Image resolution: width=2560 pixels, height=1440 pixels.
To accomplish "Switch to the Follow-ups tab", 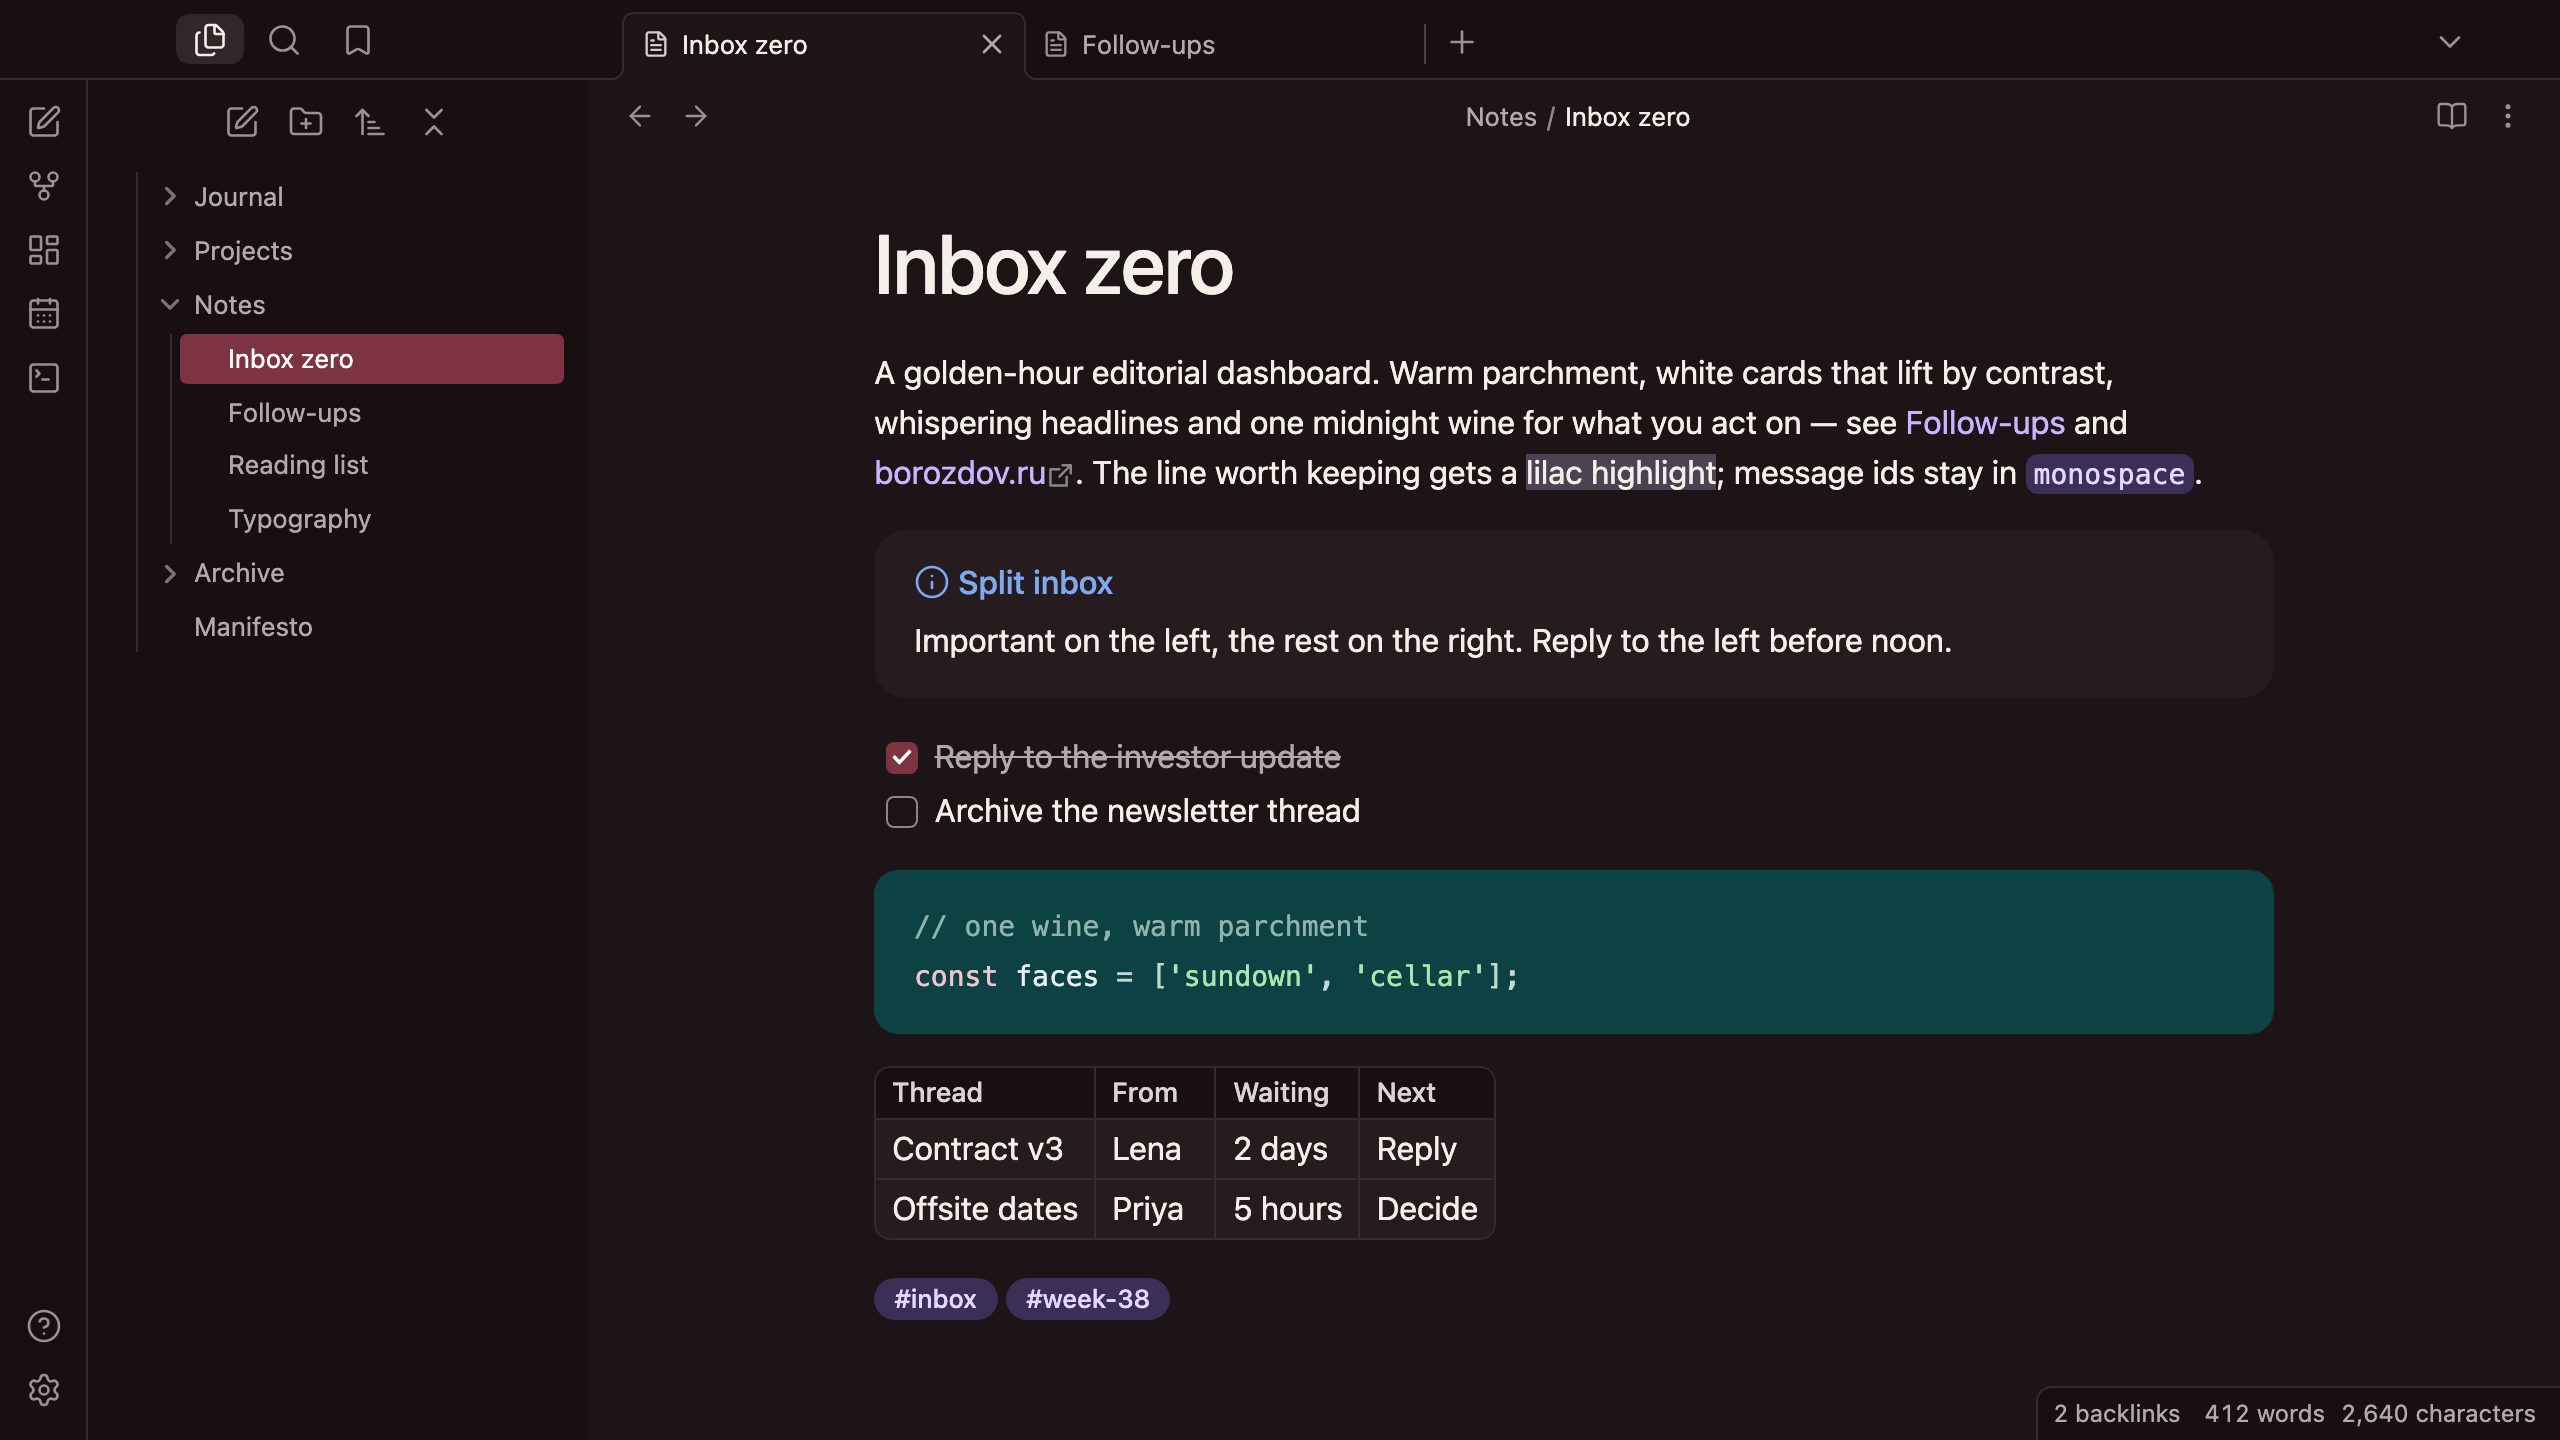I will pos(1224,45).
